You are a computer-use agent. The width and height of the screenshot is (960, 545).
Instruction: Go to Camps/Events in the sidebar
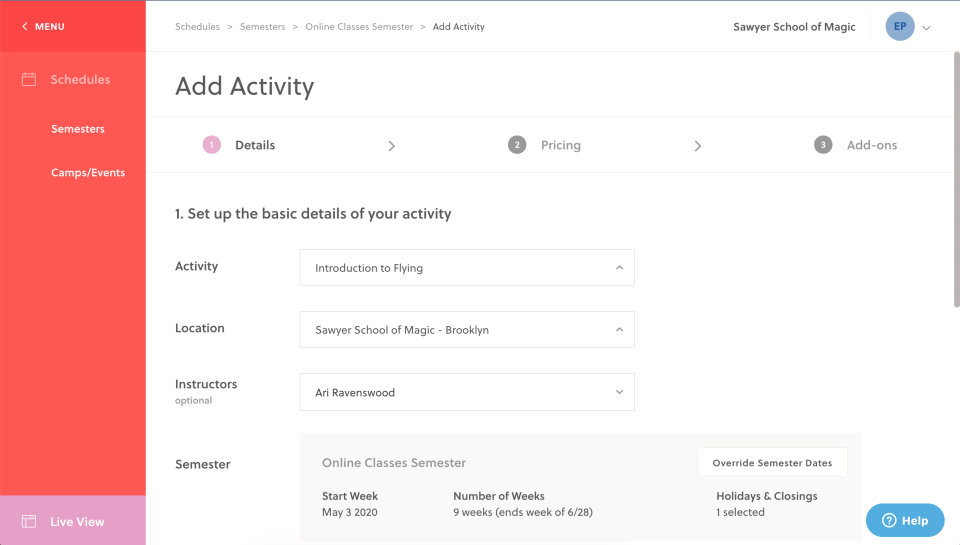coord(88,173)
